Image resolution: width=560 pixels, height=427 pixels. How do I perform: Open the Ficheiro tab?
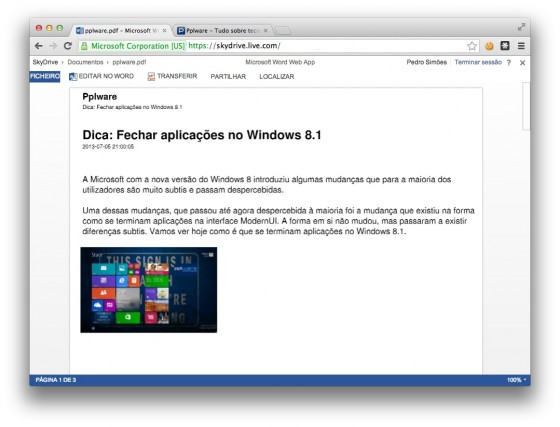click(x=45, y=76)
